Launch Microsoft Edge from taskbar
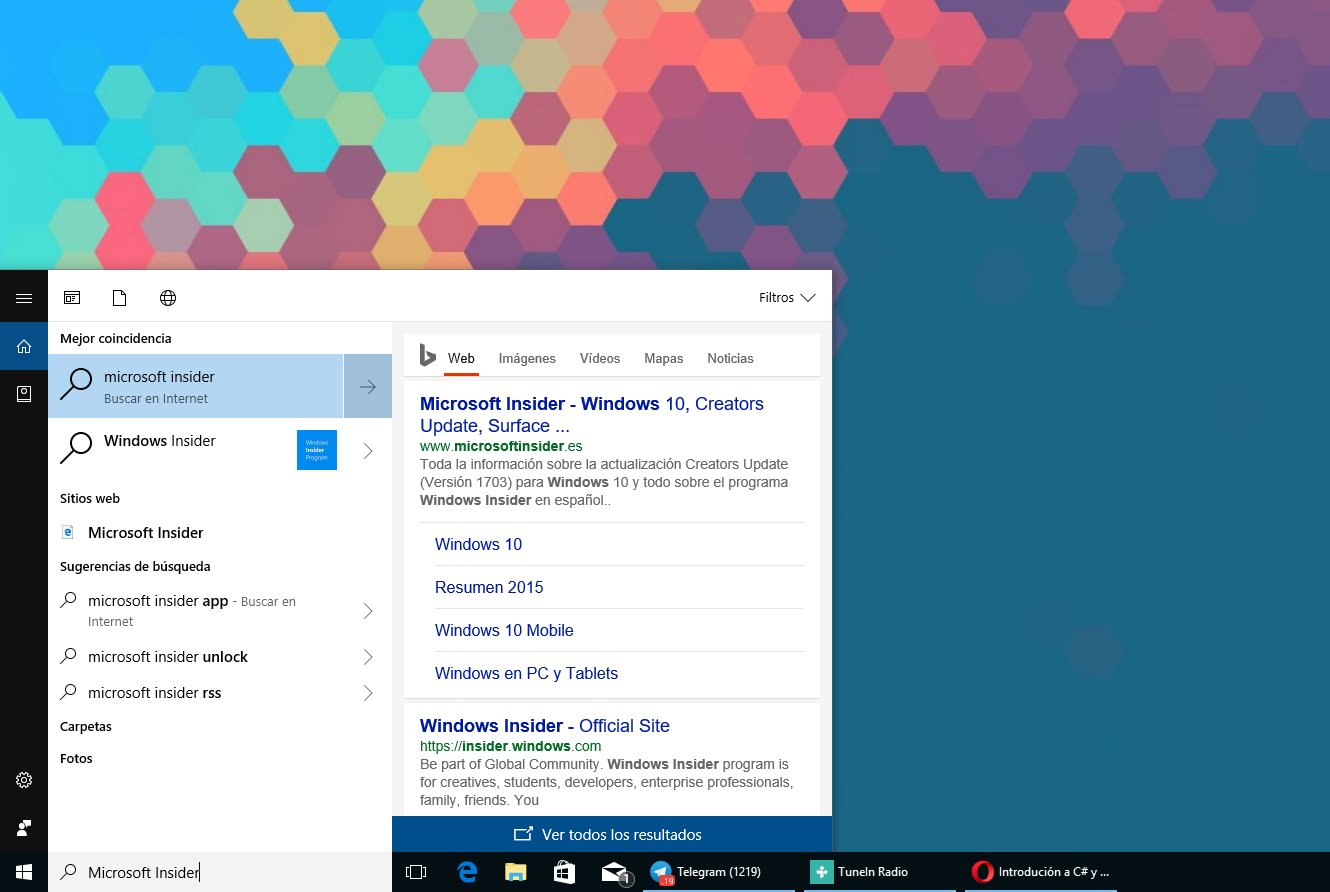 [x=467, y=872]
